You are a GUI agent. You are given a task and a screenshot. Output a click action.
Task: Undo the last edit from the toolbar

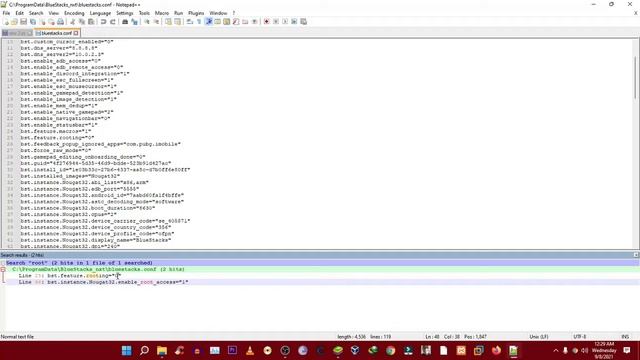pos(104,22)
